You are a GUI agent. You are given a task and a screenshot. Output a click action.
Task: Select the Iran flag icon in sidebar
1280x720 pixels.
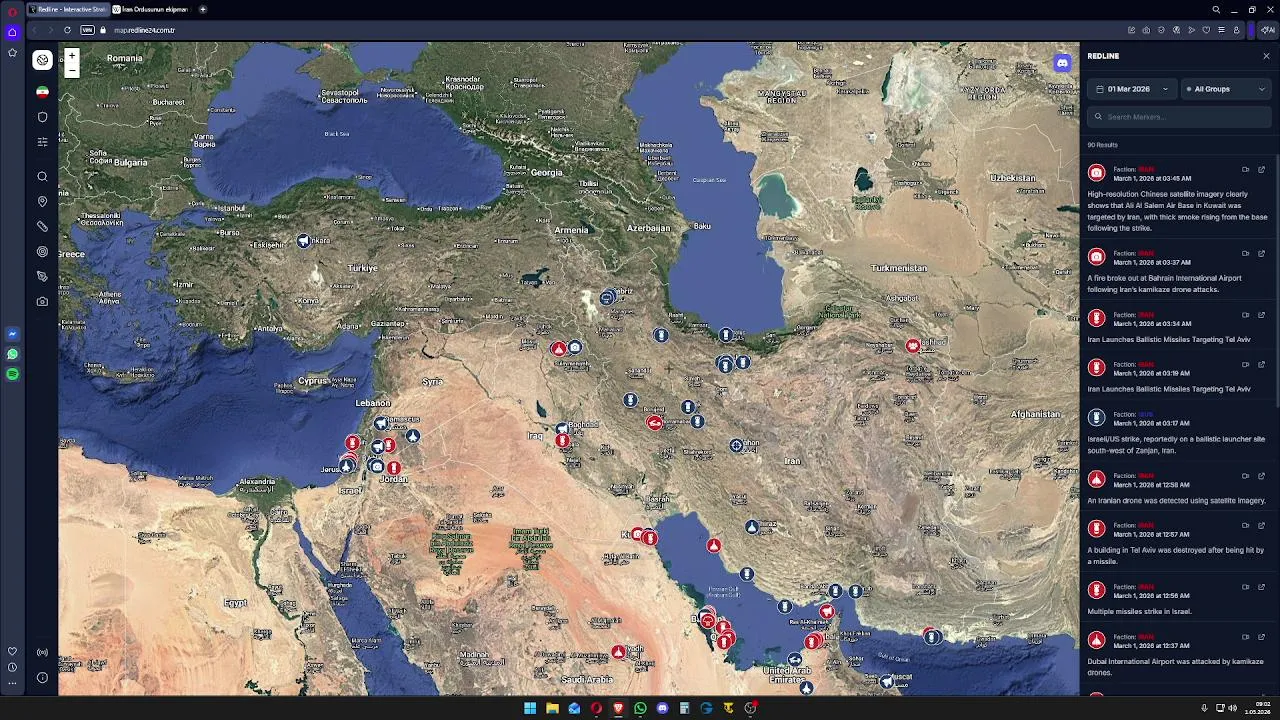click(x=42, y=92)
